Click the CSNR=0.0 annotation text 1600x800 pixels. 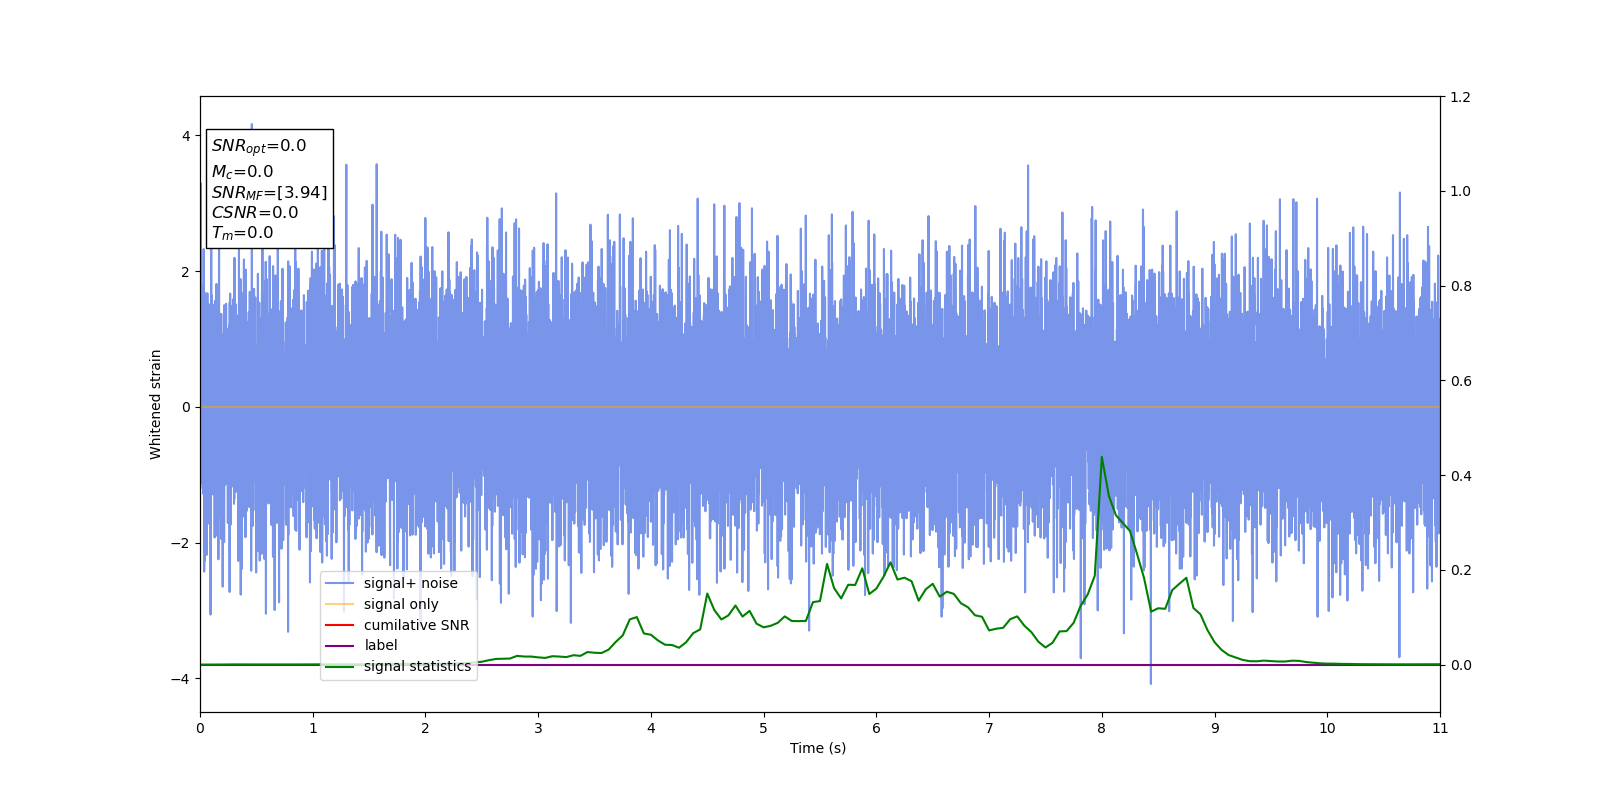(x=255, y=212)
